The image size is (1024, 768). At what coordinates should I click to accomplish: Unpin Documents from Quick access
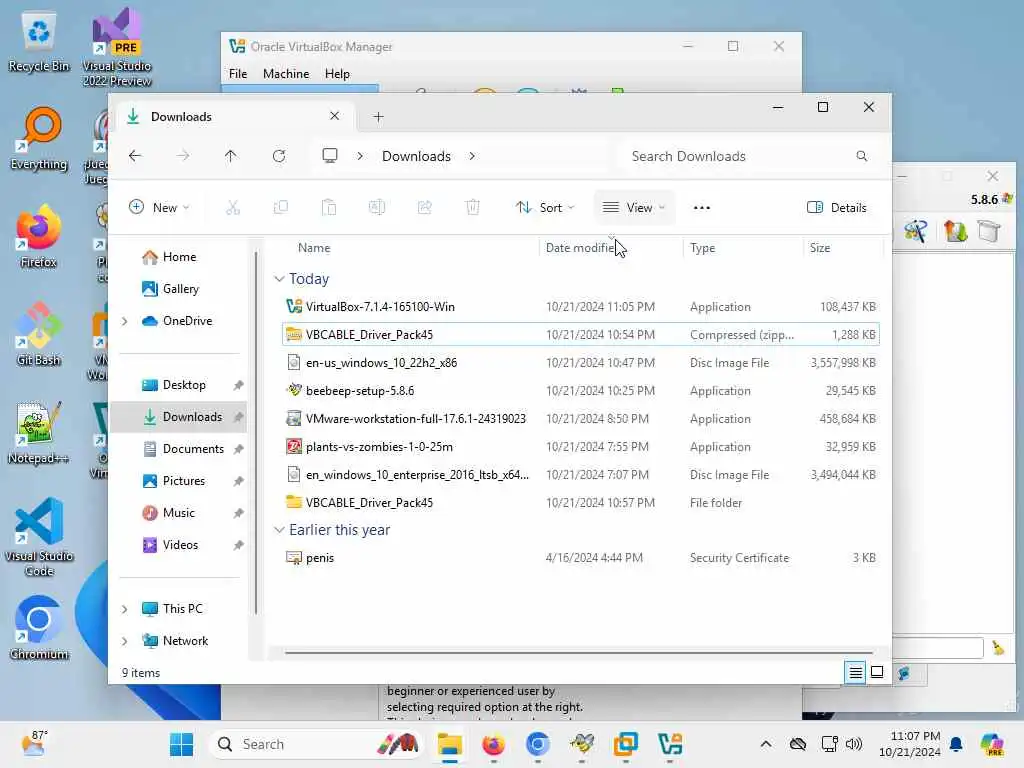point(238,449)
